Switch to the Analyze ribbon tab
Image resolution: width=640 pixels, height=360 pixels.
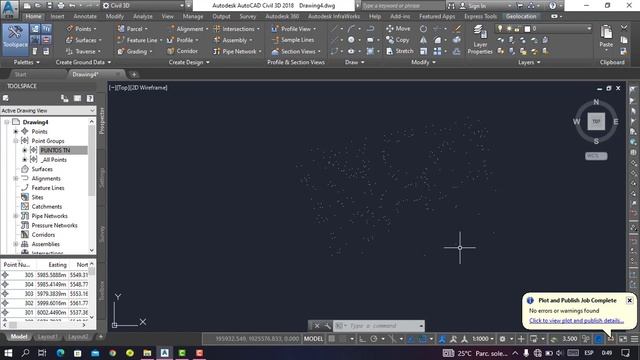pos(142,16)
